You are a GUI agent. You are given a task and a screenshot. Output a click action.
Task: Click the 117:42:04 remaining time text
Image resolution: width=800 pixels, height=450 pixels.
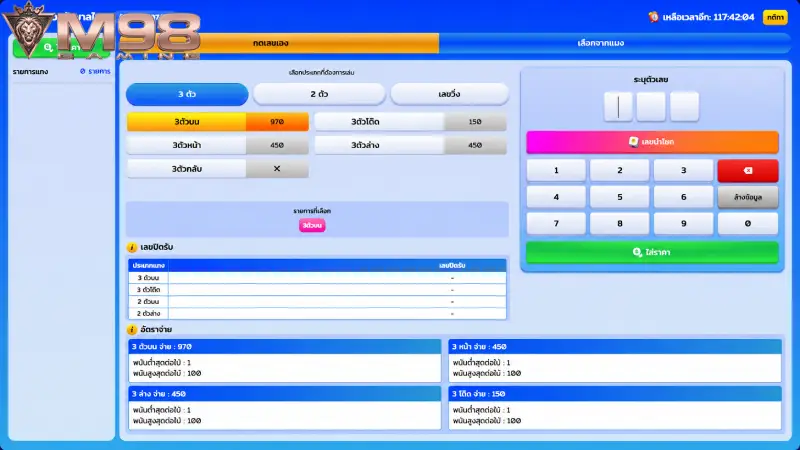[x=734, y=17]
